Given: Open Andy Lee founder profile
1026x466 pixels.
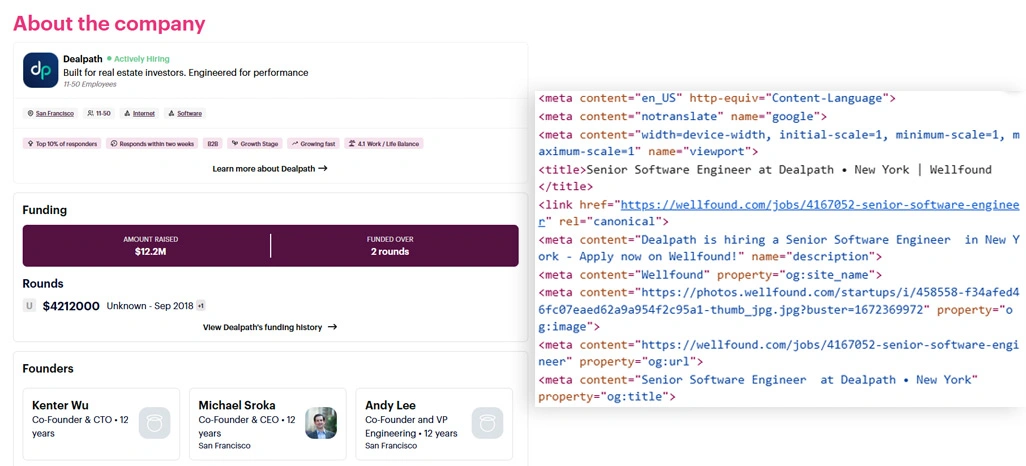Looking at the screenshot, I should coord(434,424).
